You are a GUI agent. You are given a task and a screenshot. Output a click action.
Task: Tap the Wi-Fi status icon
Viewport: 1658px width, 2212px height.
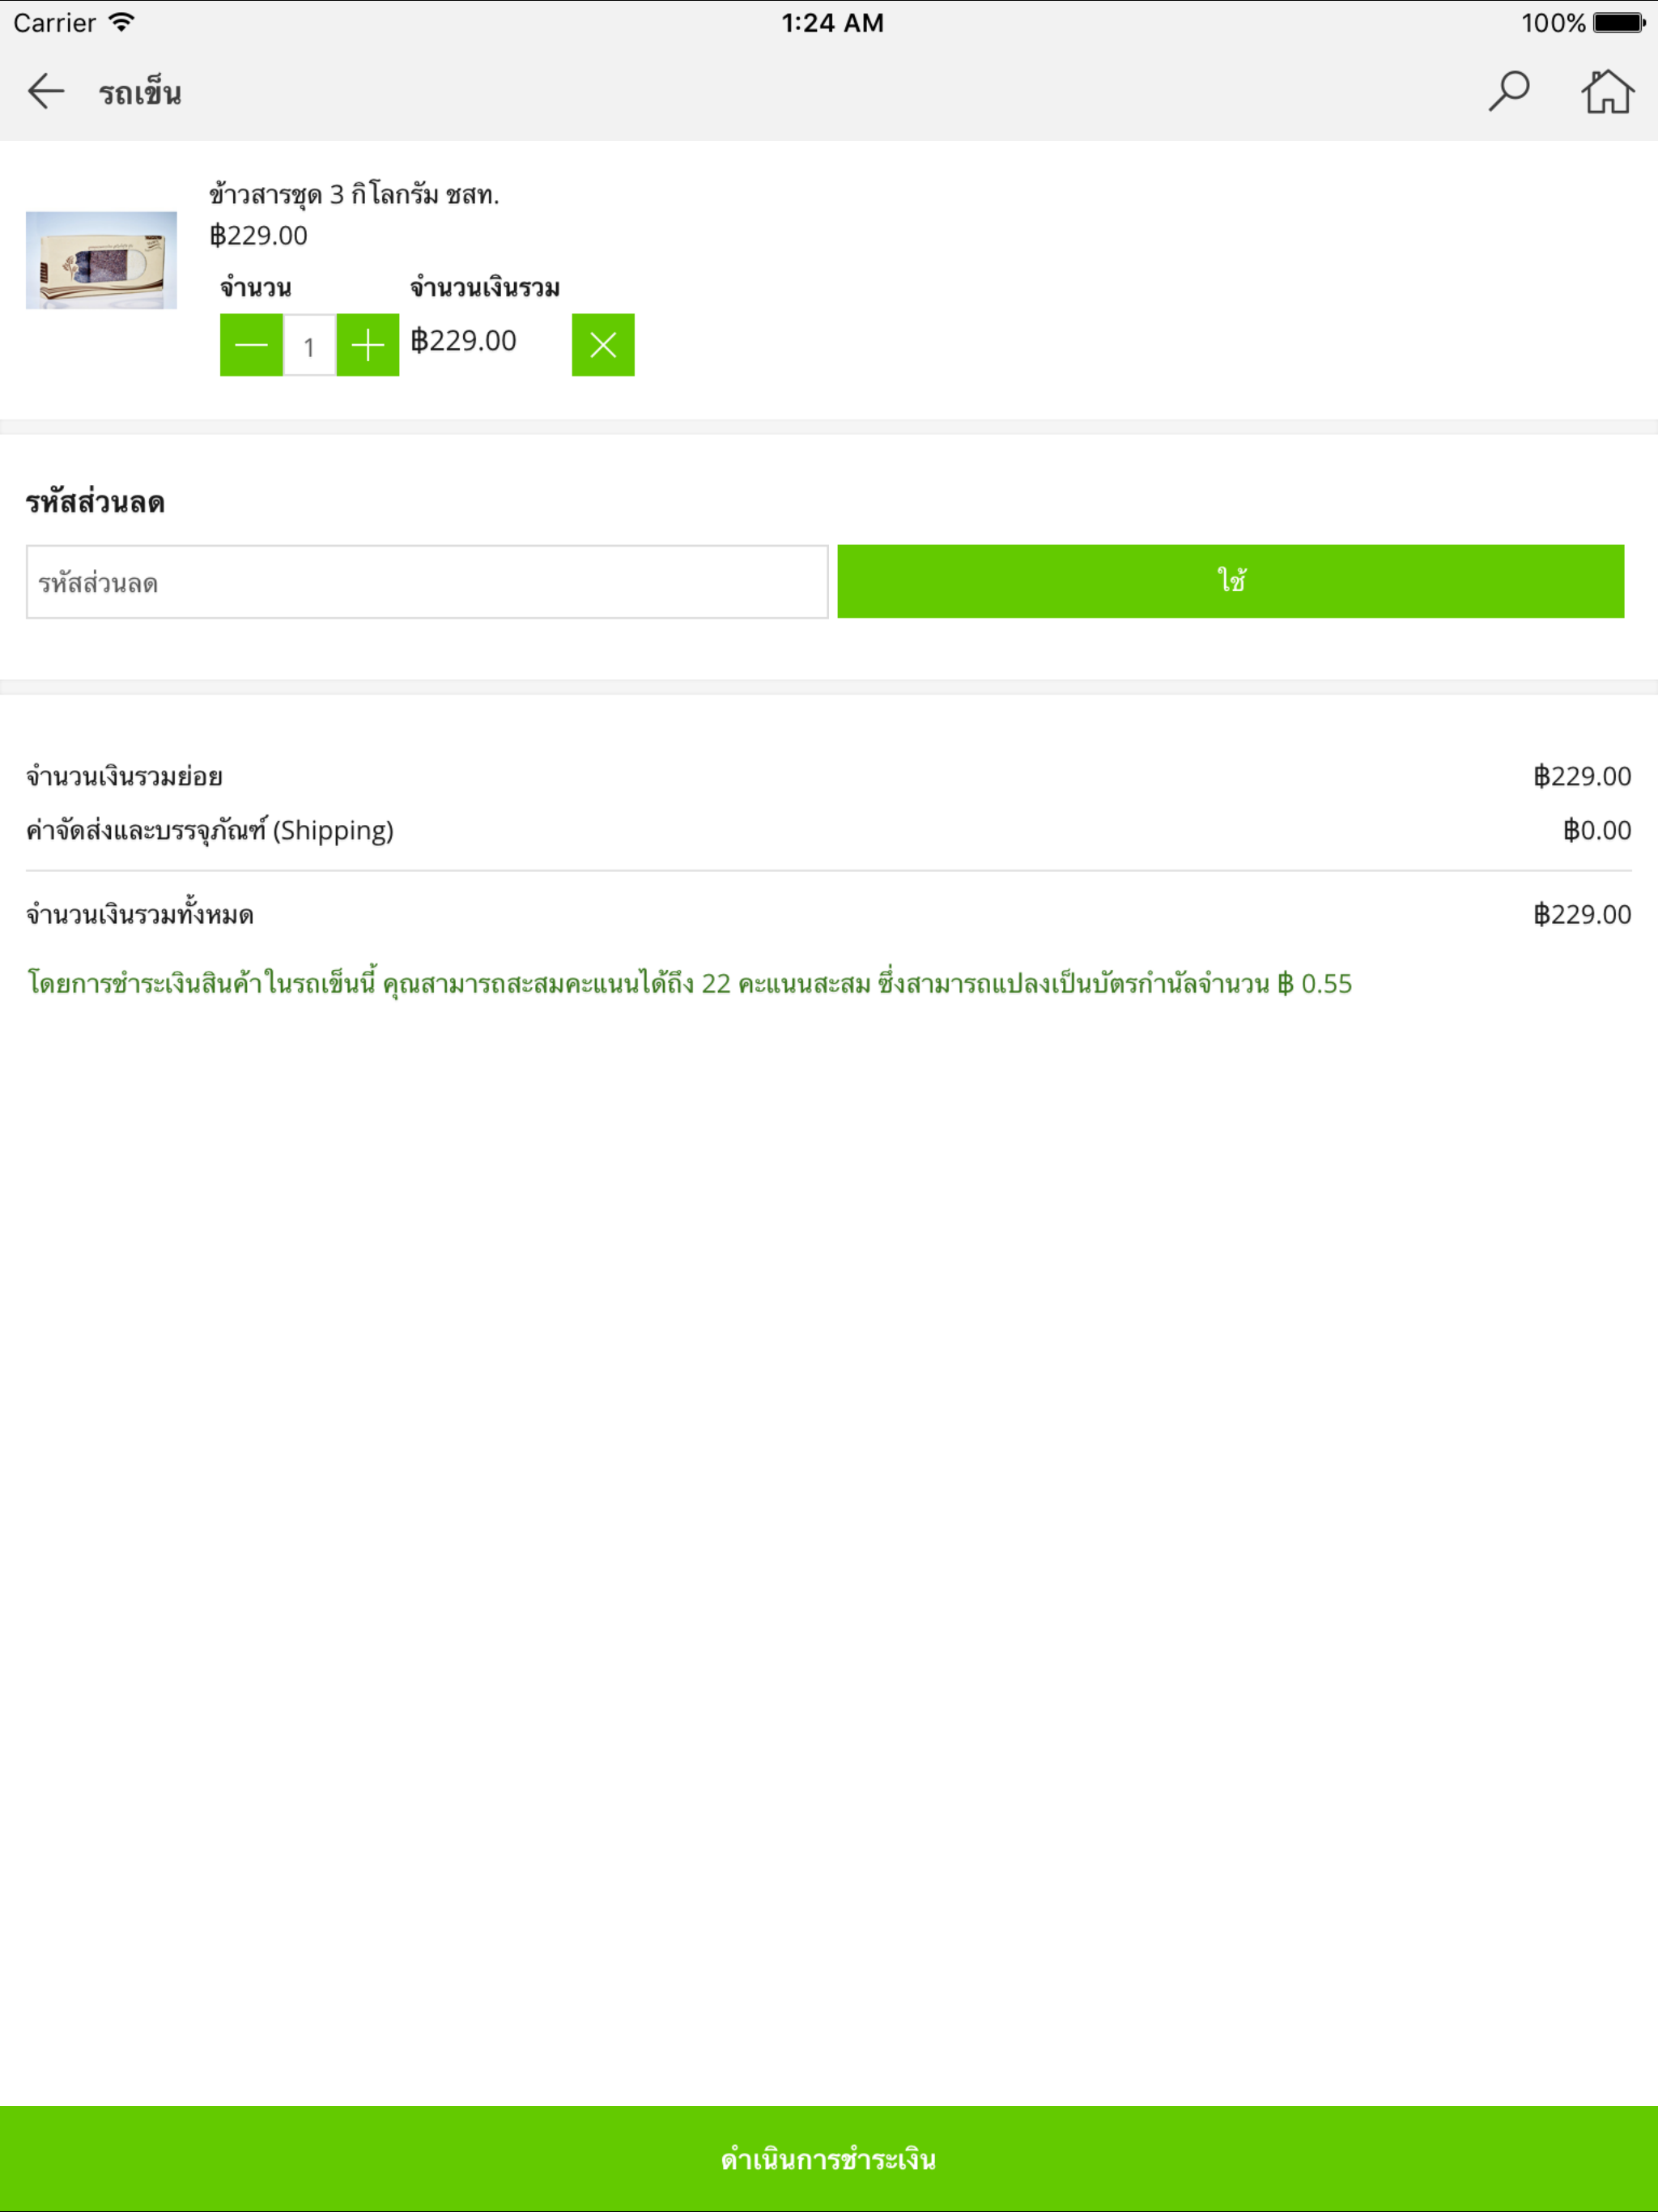(x=121, y=22)
